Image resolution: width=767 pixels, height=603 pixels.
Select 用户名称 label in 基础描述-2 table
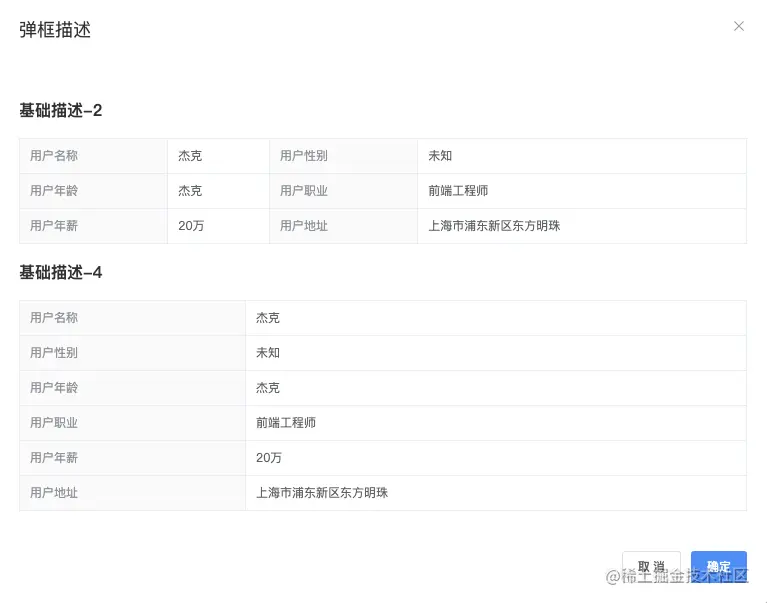click(x=54, y=156)
